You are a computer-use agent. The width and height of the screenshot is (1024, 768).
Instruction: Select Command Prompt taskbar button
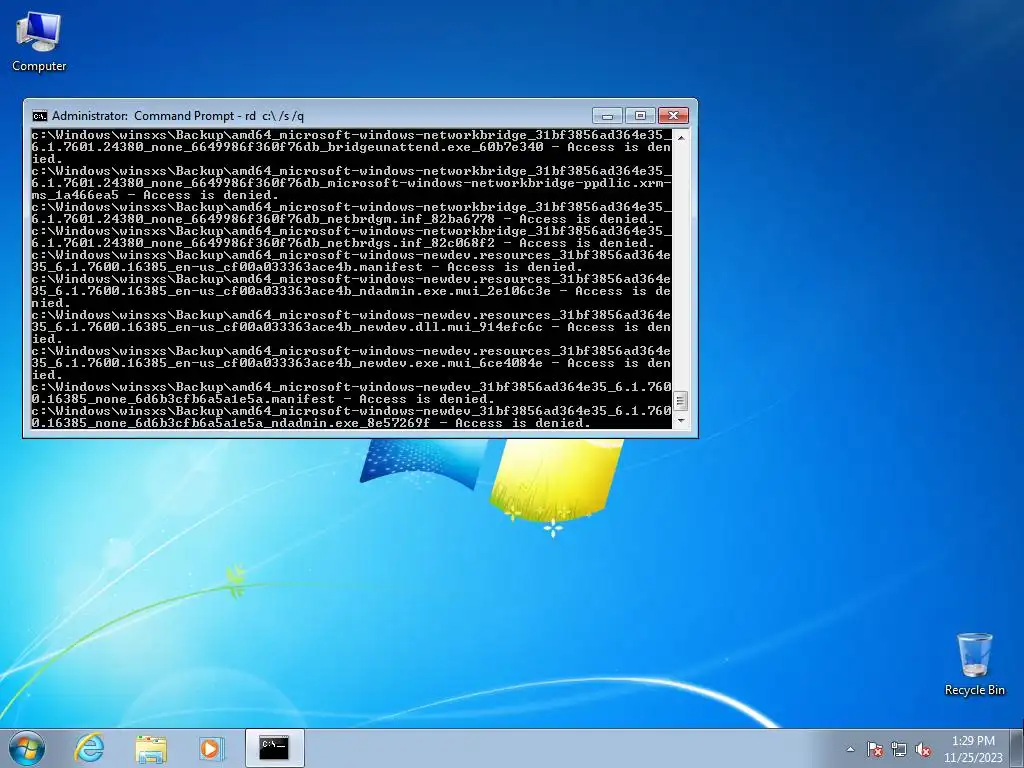click(274, 748)
